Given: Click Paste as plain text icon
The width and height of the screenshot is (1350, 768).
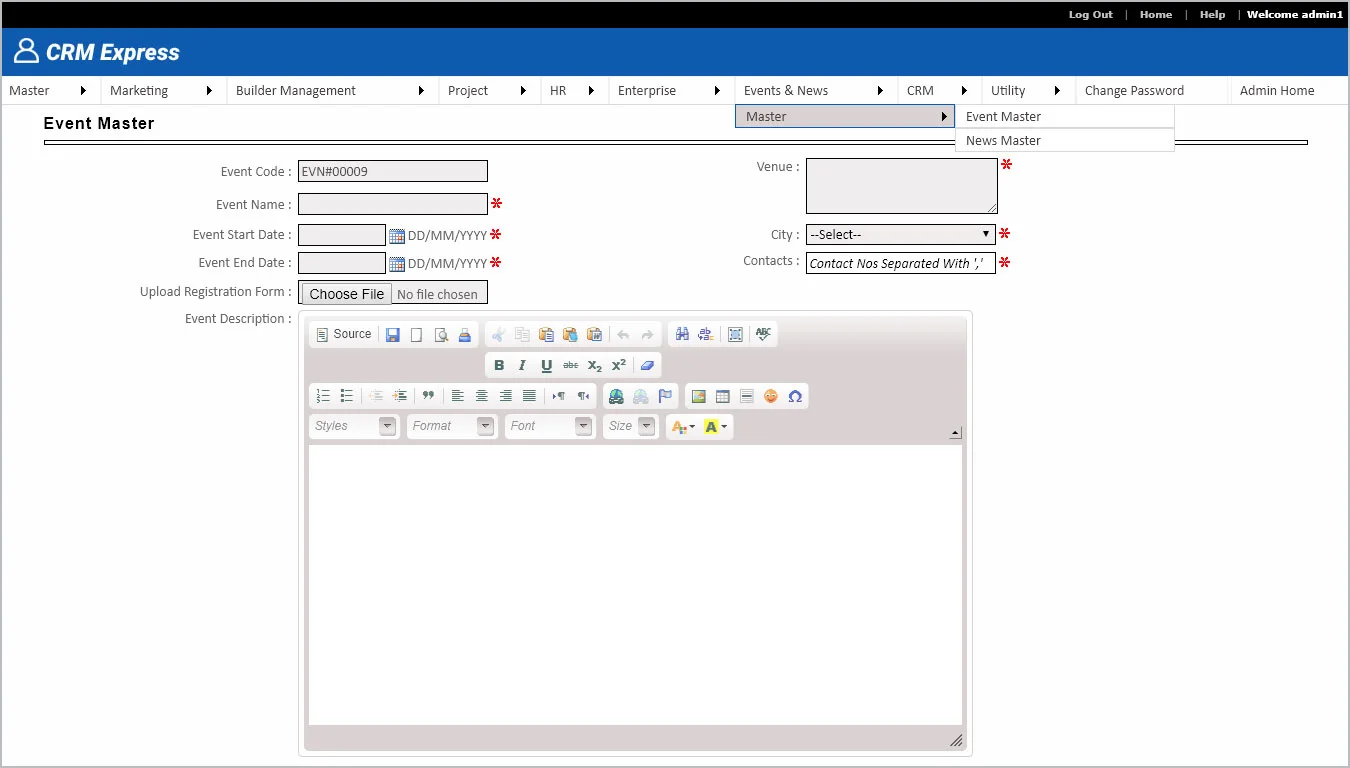Looking at the screenshot, I should [x=570, y=335].
